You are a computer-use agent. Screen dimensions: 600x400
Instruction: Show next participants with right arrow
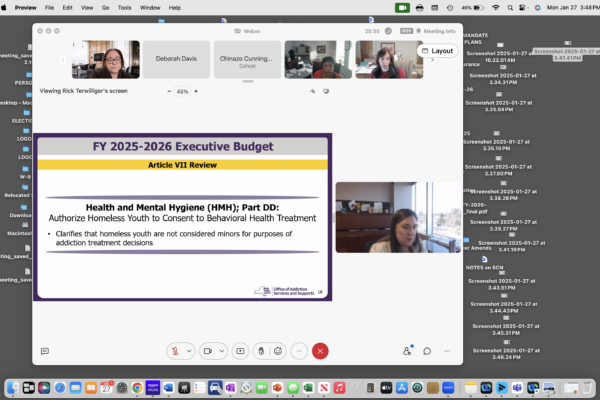[x=433, y=60]
